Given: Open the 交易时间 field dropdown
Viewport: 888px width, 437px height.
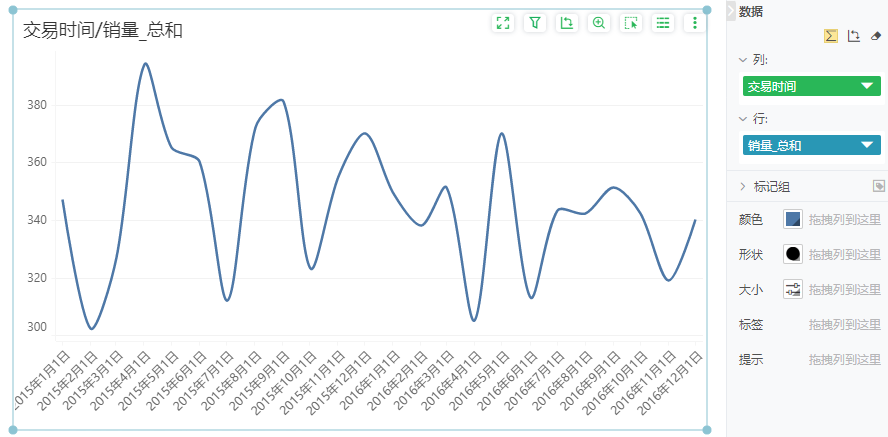Looking at the screenshot, I should pos(867,87).
